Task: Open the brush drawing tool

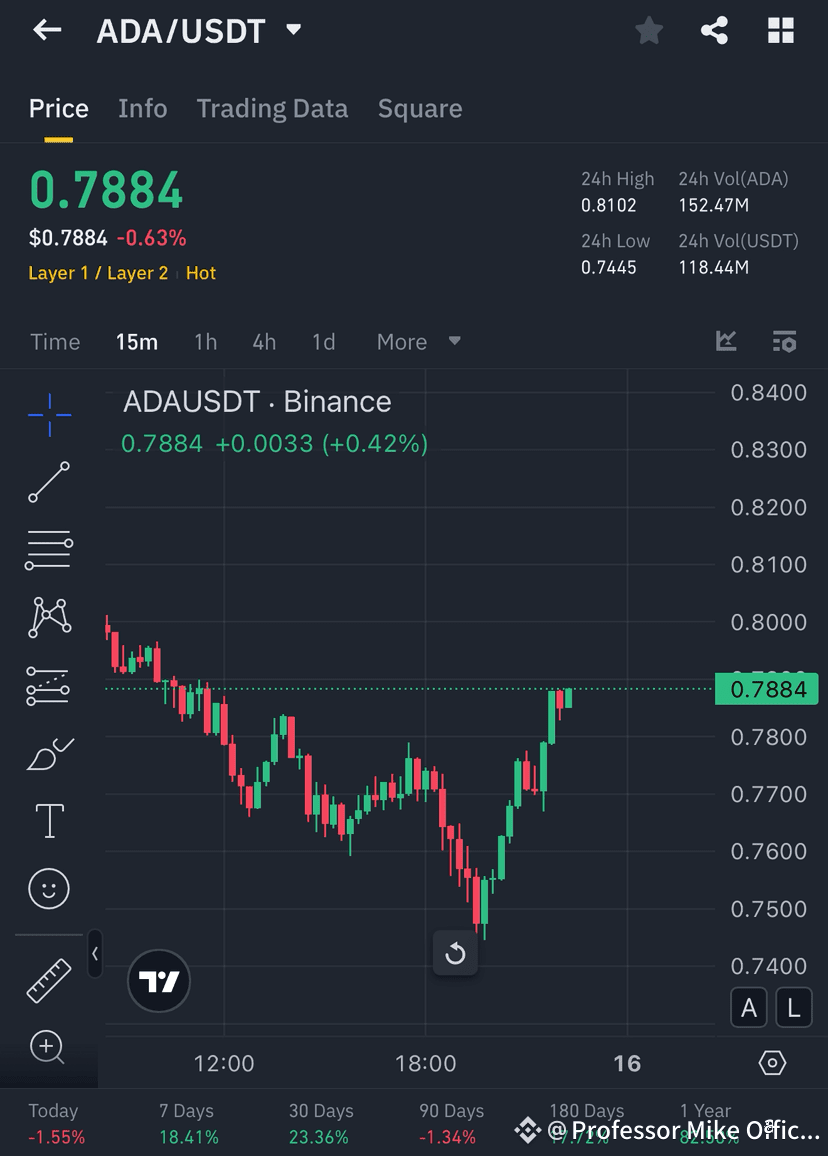Action: point(48,753)
